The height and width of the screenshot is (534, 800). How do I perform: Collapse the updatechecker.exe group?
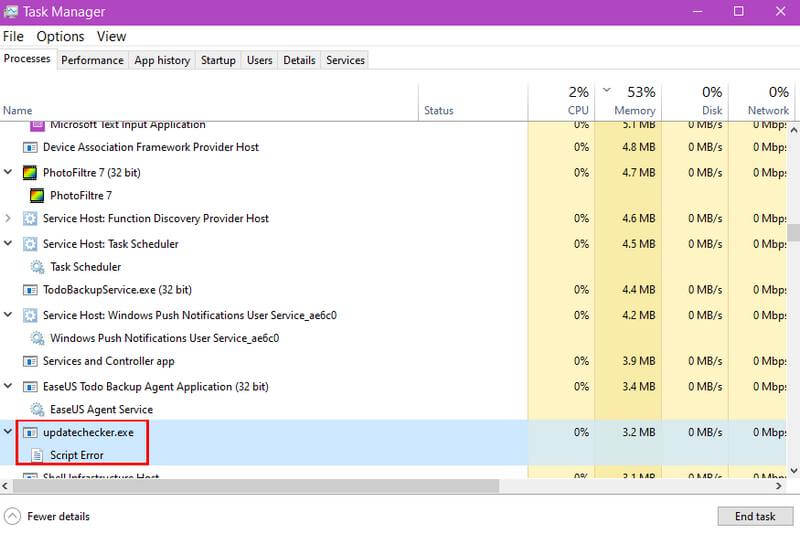point(8,432)
